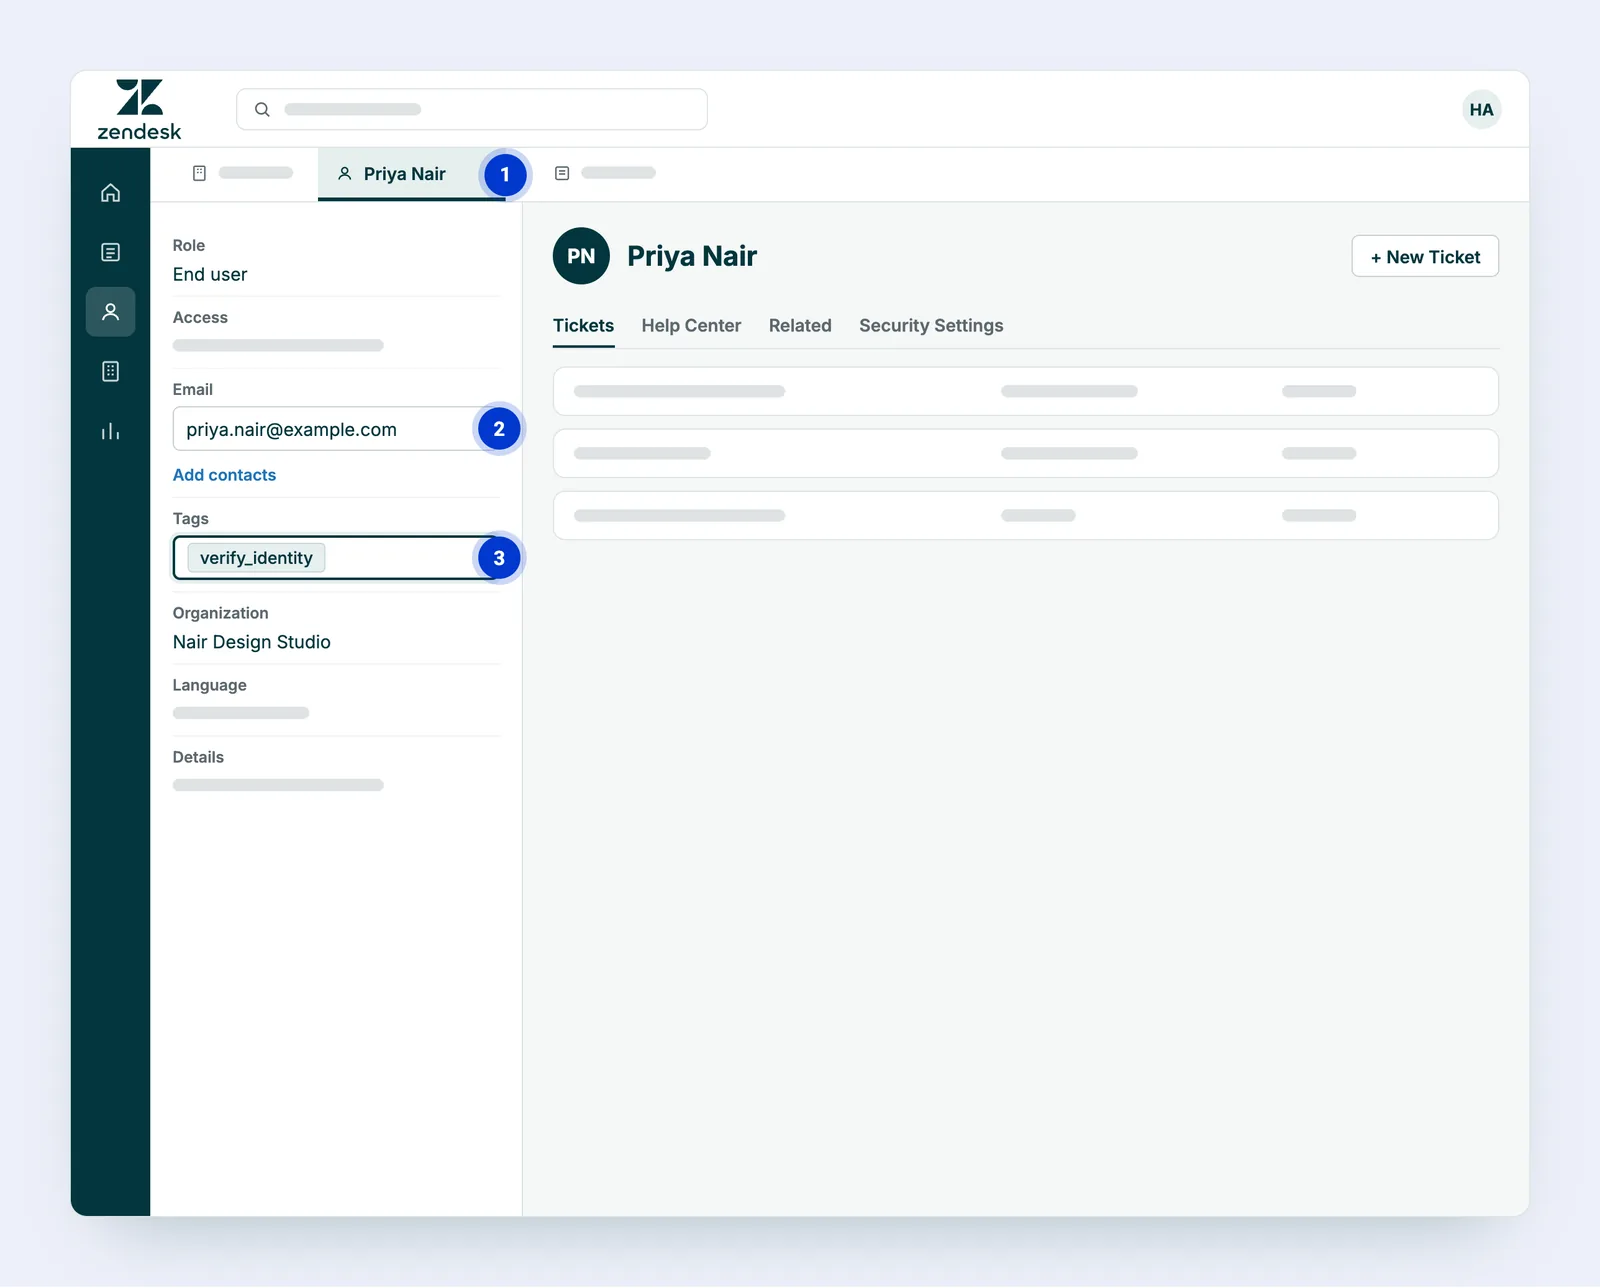Screen dimensions: 1600x1288
Task: Open the Tickets tab
Action: (x=583, y=326)
